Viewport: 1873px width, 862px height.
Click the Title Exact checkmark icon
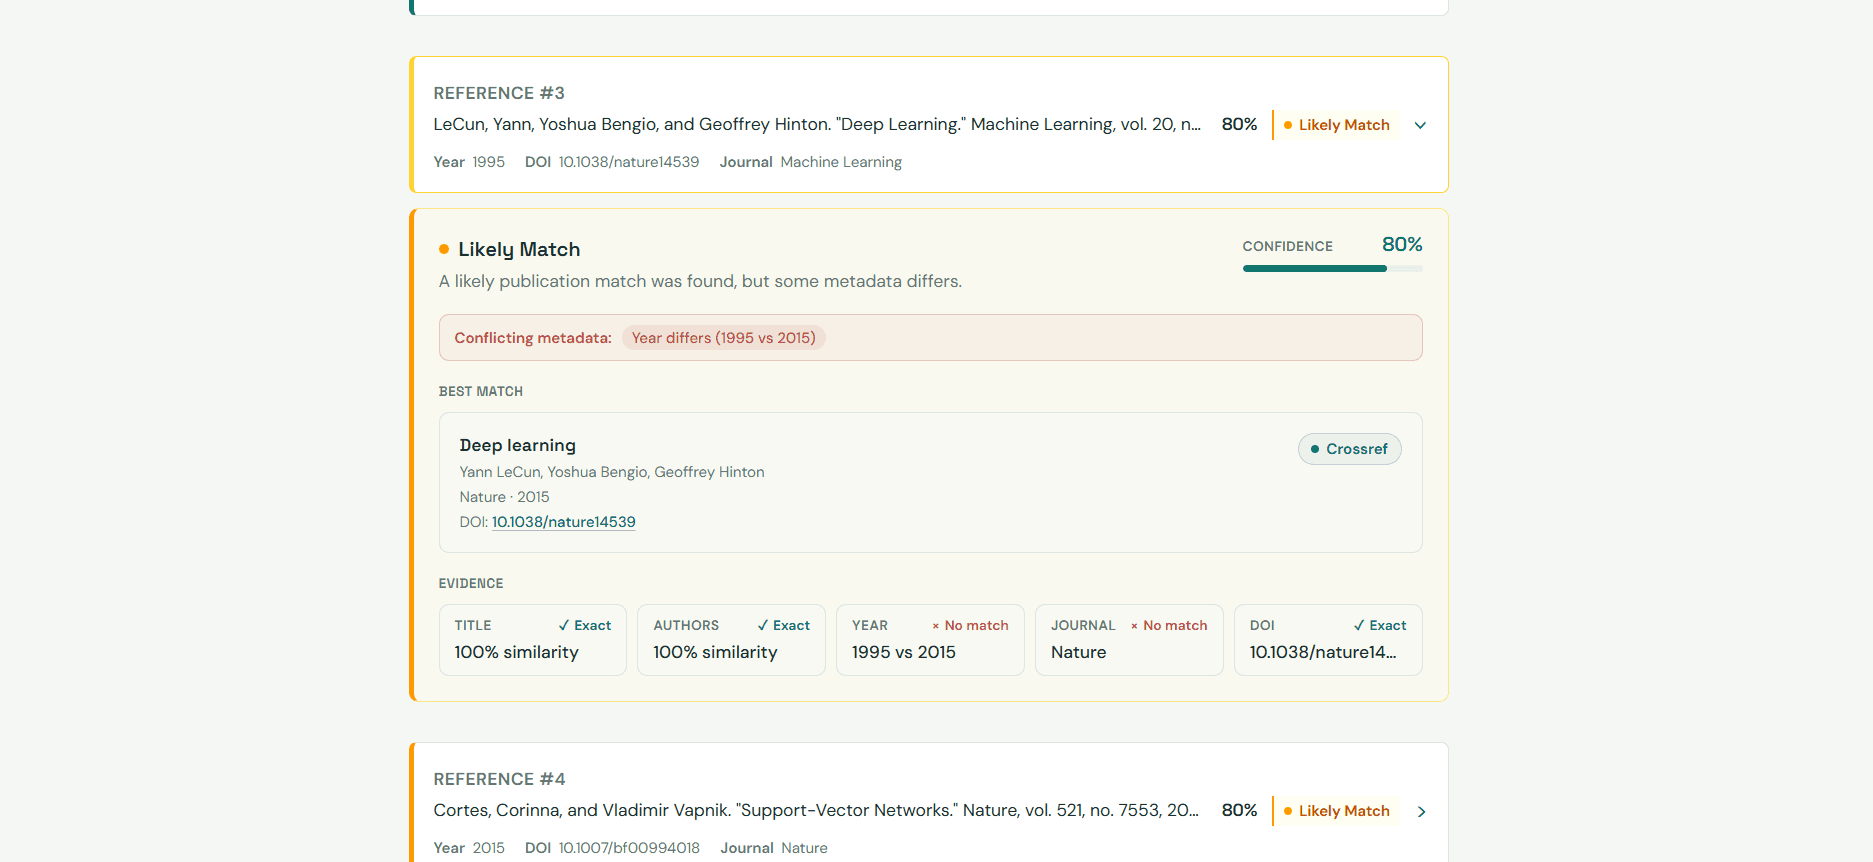(564, 625)
